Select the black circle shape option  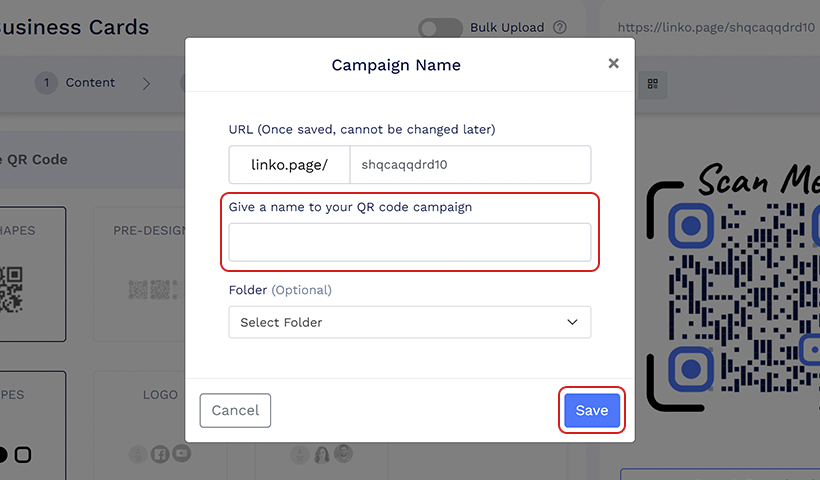pyautogui.click(x=3, y=454)
